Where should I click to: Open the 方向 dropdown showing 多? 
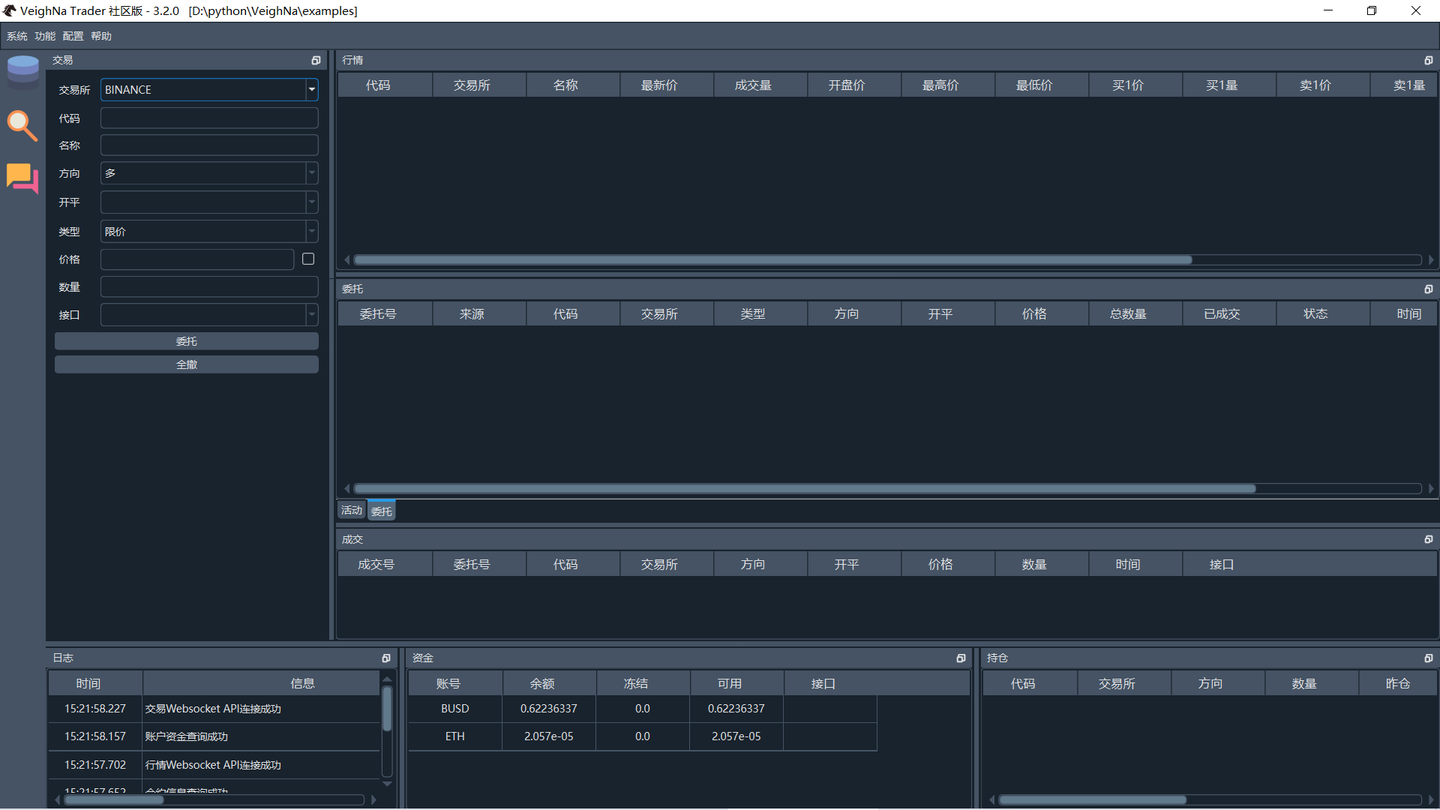tap(209, 173)
